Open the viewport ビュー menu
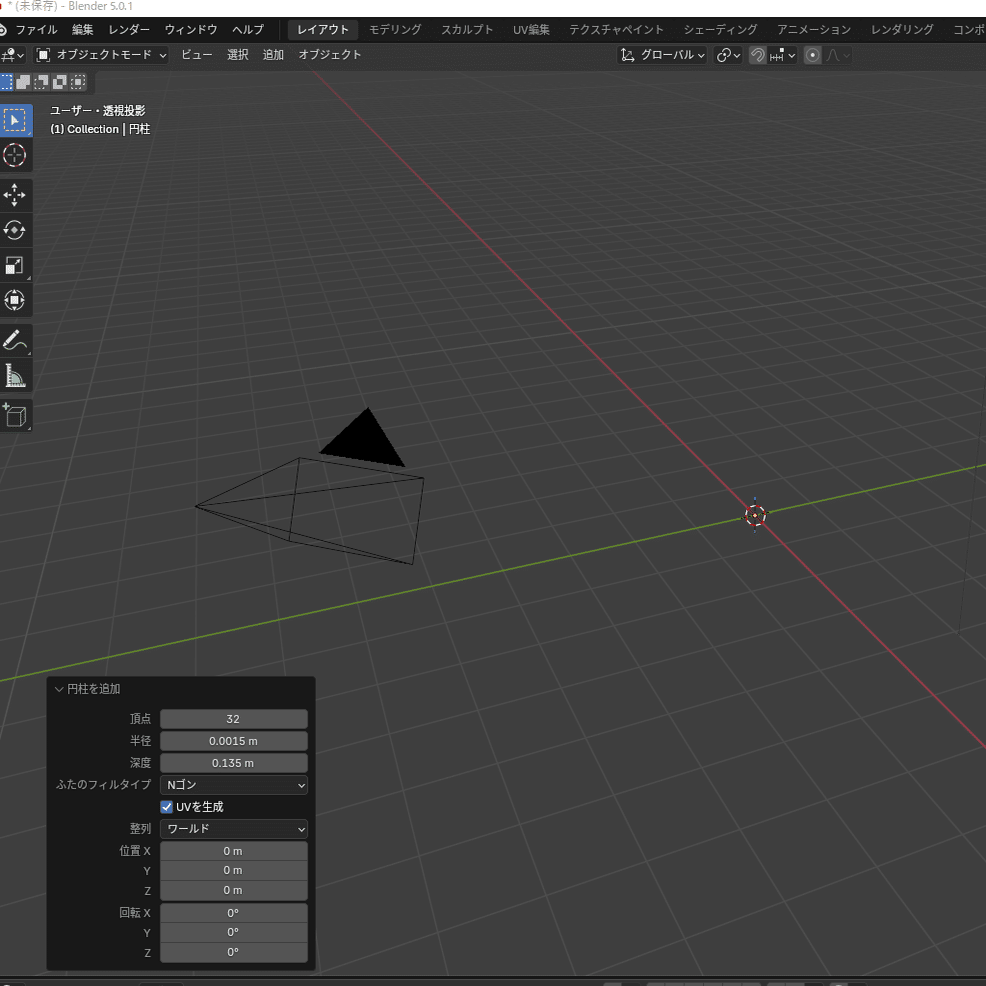986x986 pixels. click(x=197, y=55)
